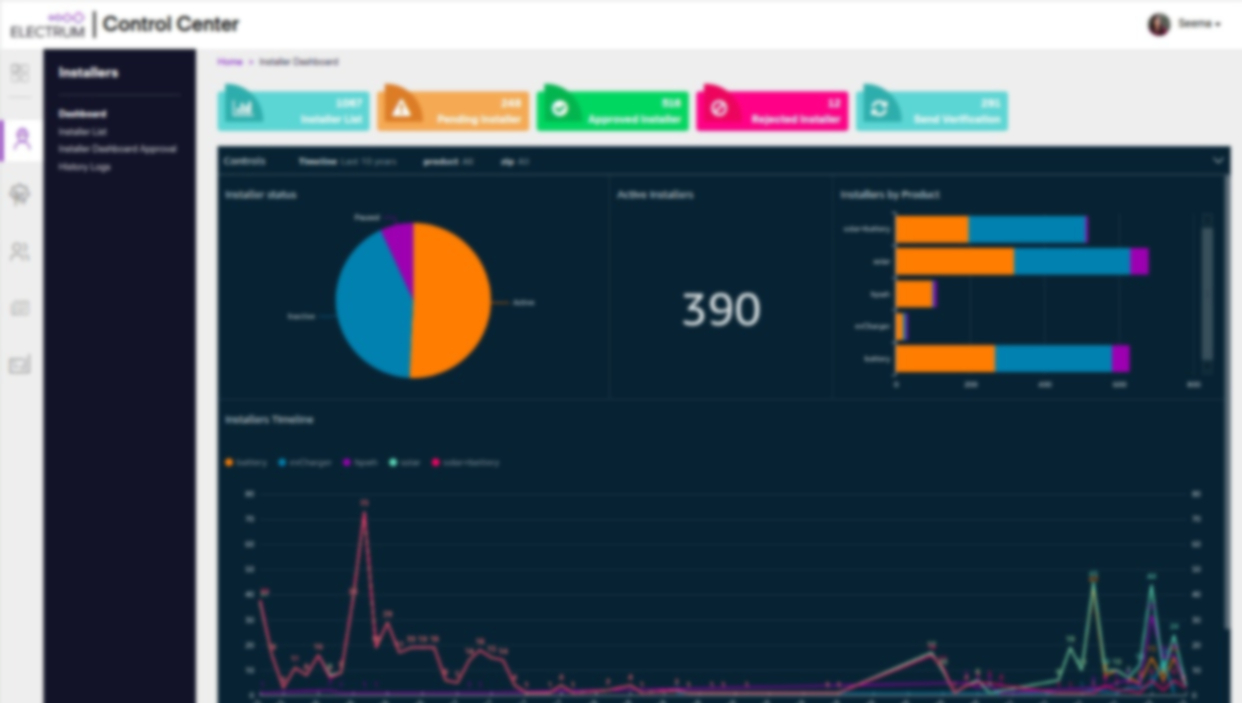Select Dashboard in Installers menu
This screenshot has height=703, width=1242.
tap(82, 114)
